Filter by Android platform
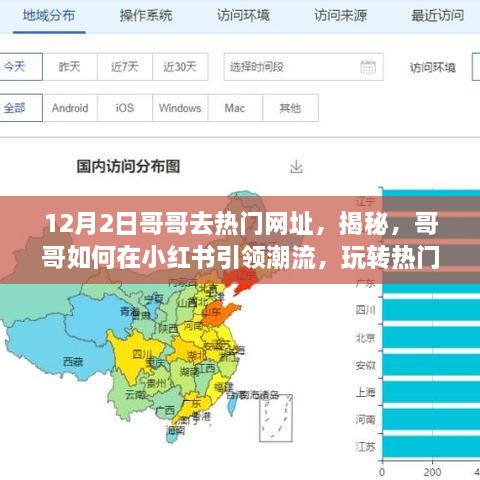 click(x=70, y=108)
